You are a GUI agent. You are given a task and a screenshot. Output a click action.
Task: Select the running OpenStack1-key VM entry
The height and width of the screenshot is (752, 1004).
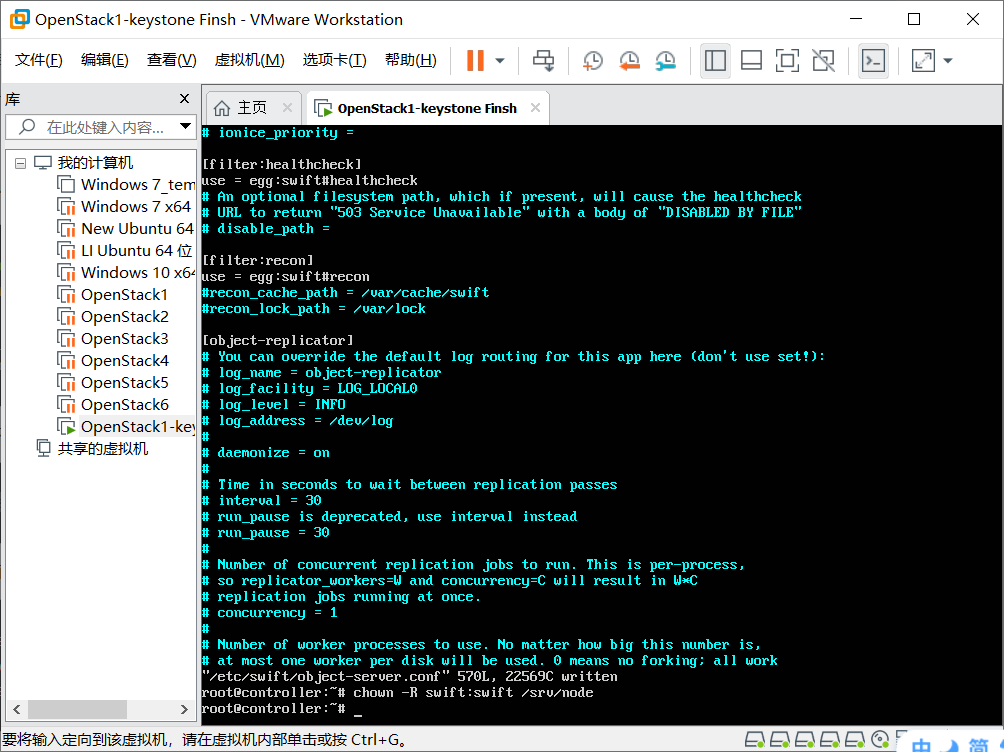(137, 427)
